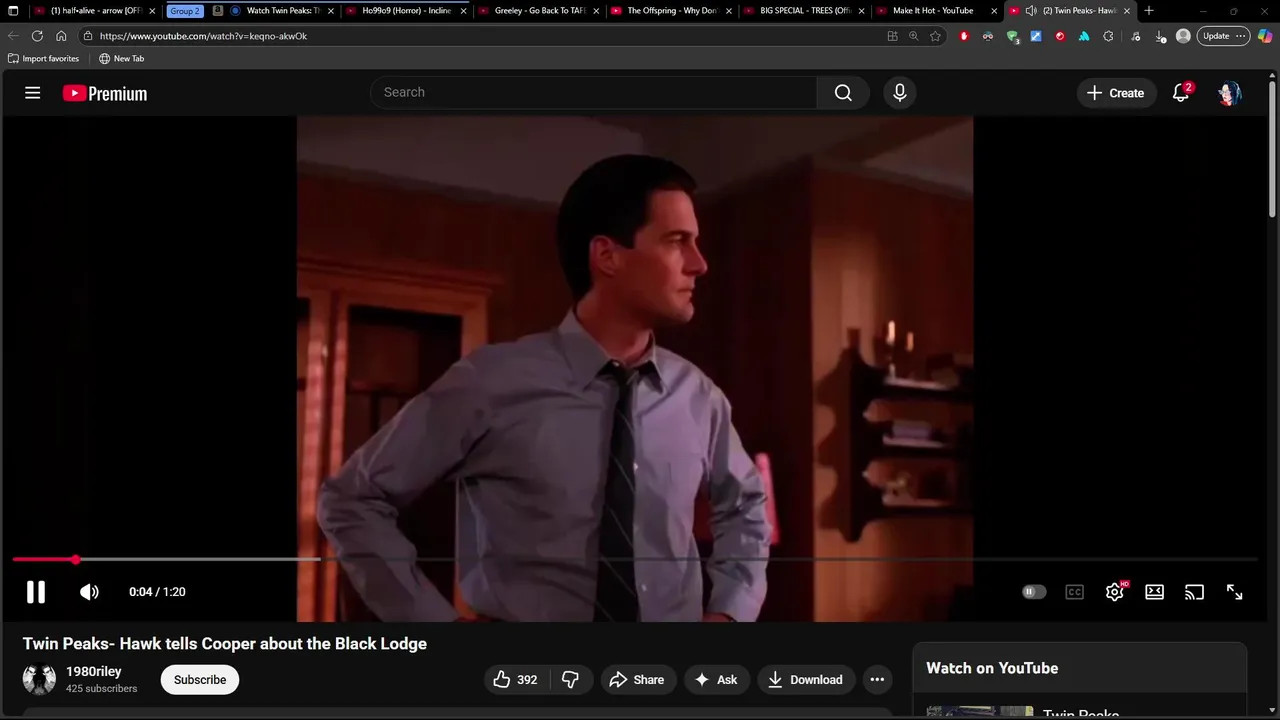This screenshot has height=720, width=1280.
Task: Open more actions three-dot menu below video
Action: tap(877, 680)
